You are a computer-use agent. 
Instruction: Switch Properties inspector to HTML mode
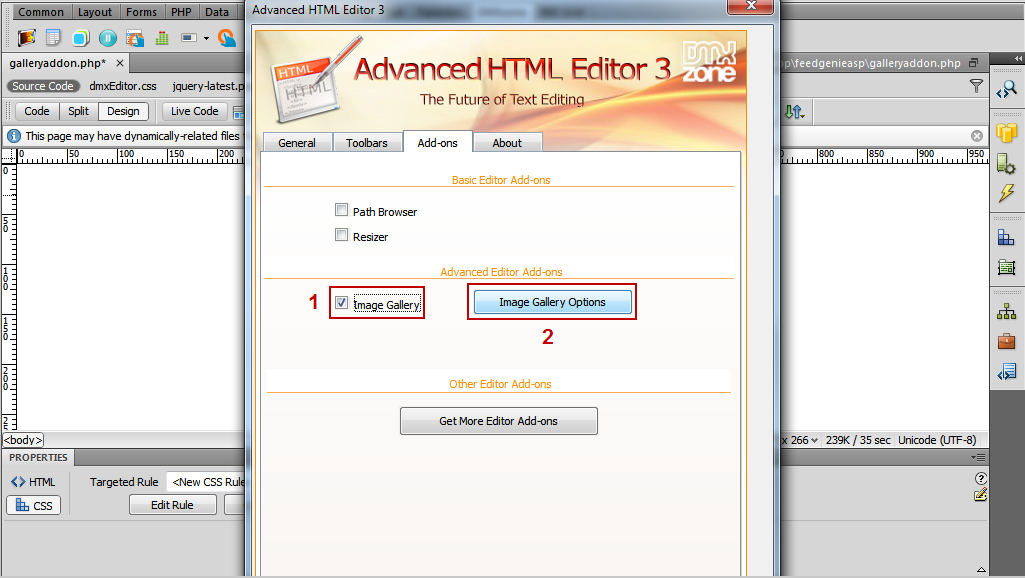[33, 482]
